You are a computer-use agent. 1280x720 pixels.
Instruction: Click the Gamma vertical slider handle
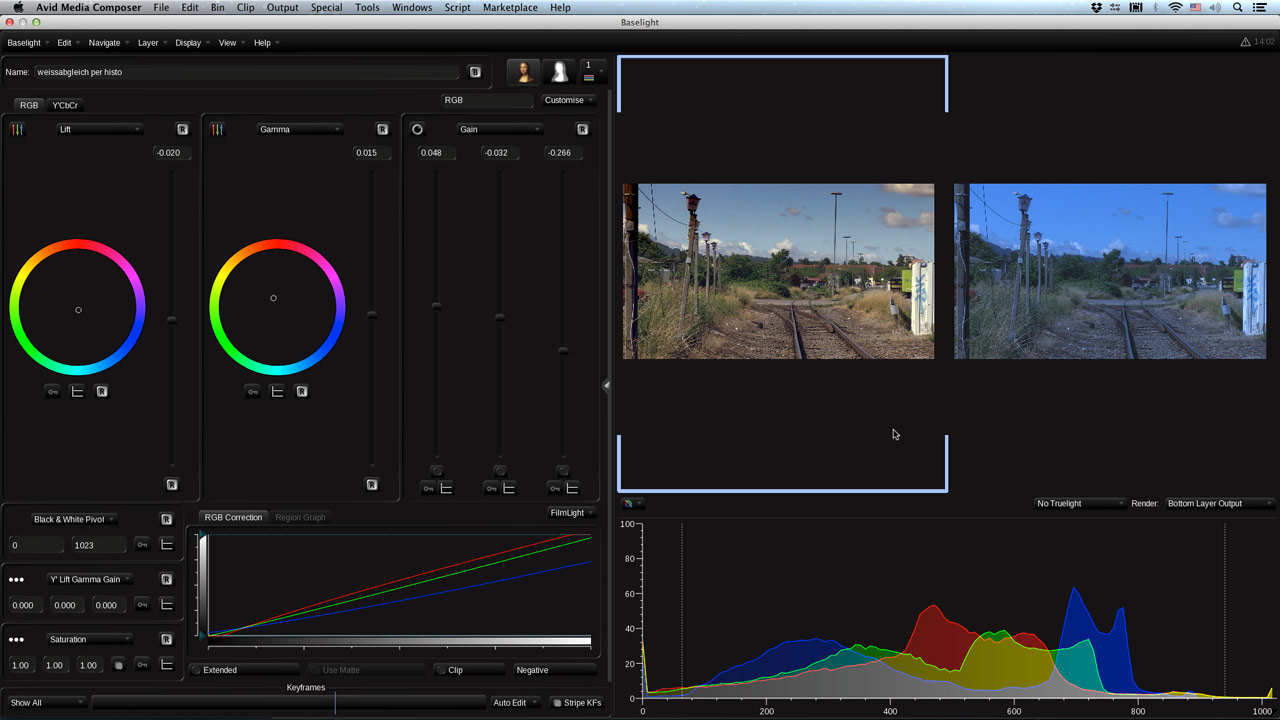point(372,315)
